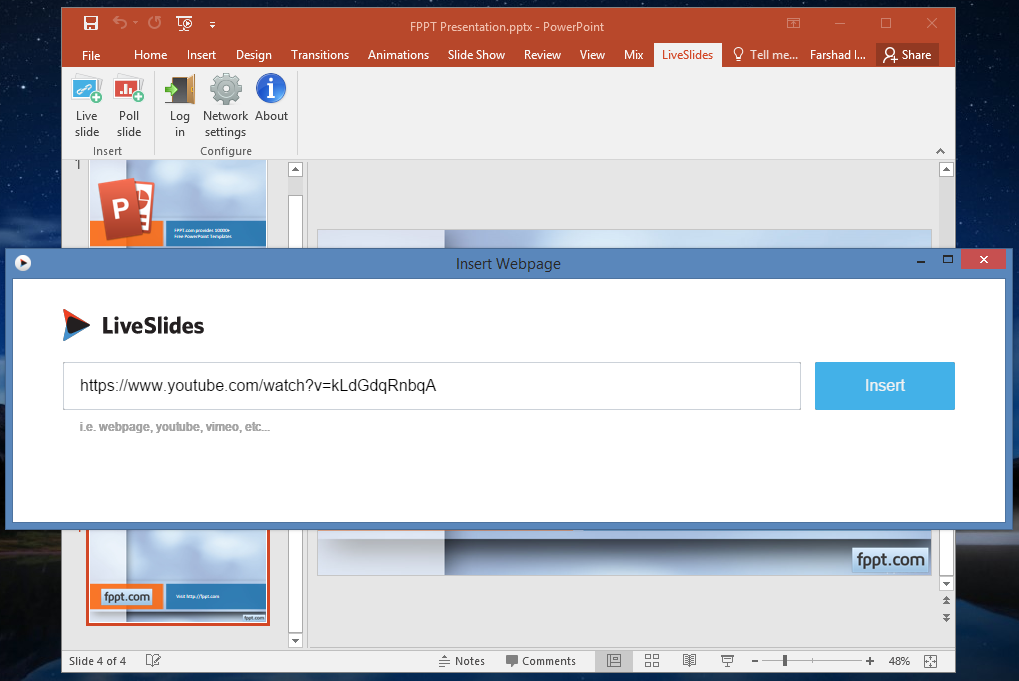Toggle the Comments pane

541,660
